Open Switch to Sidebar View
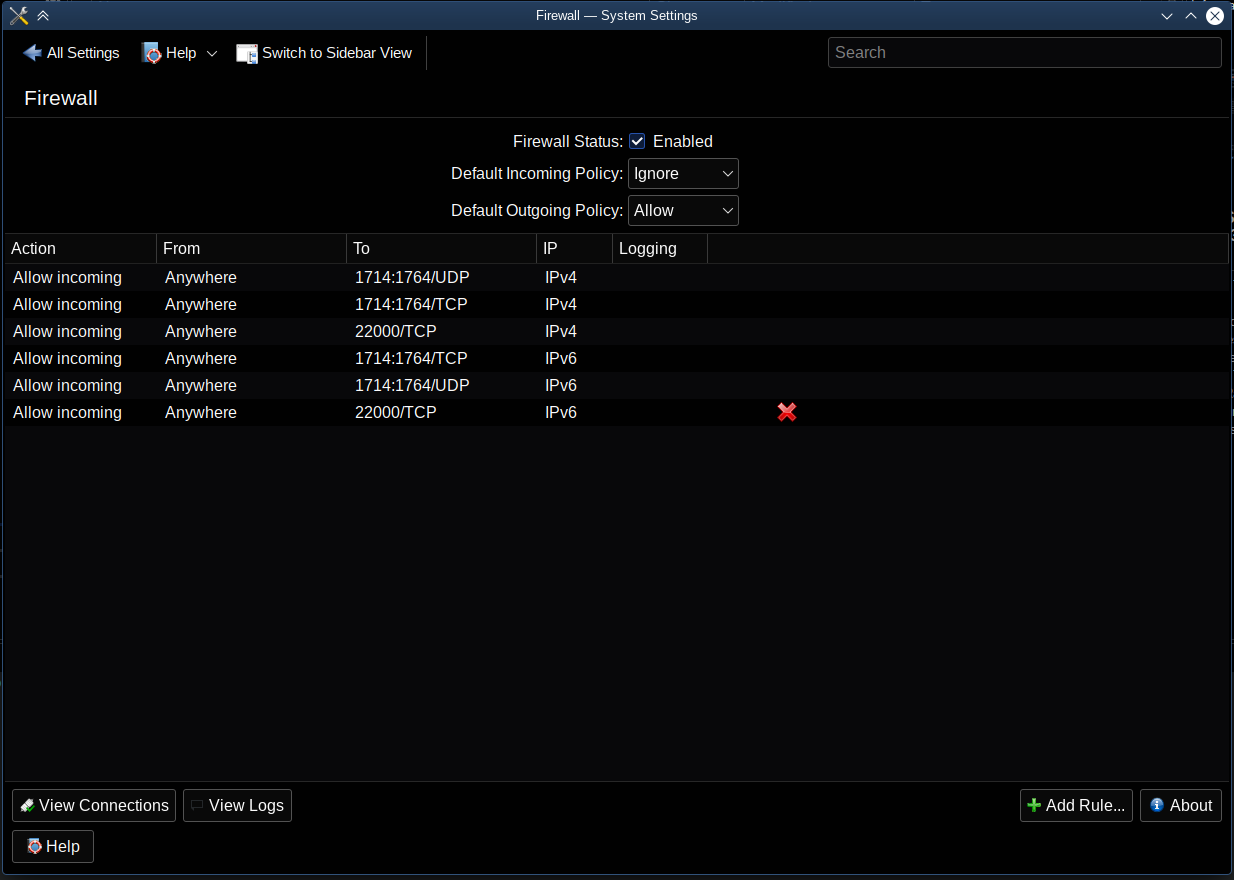The image size is (1234, 880). click(x=324, y=53)
